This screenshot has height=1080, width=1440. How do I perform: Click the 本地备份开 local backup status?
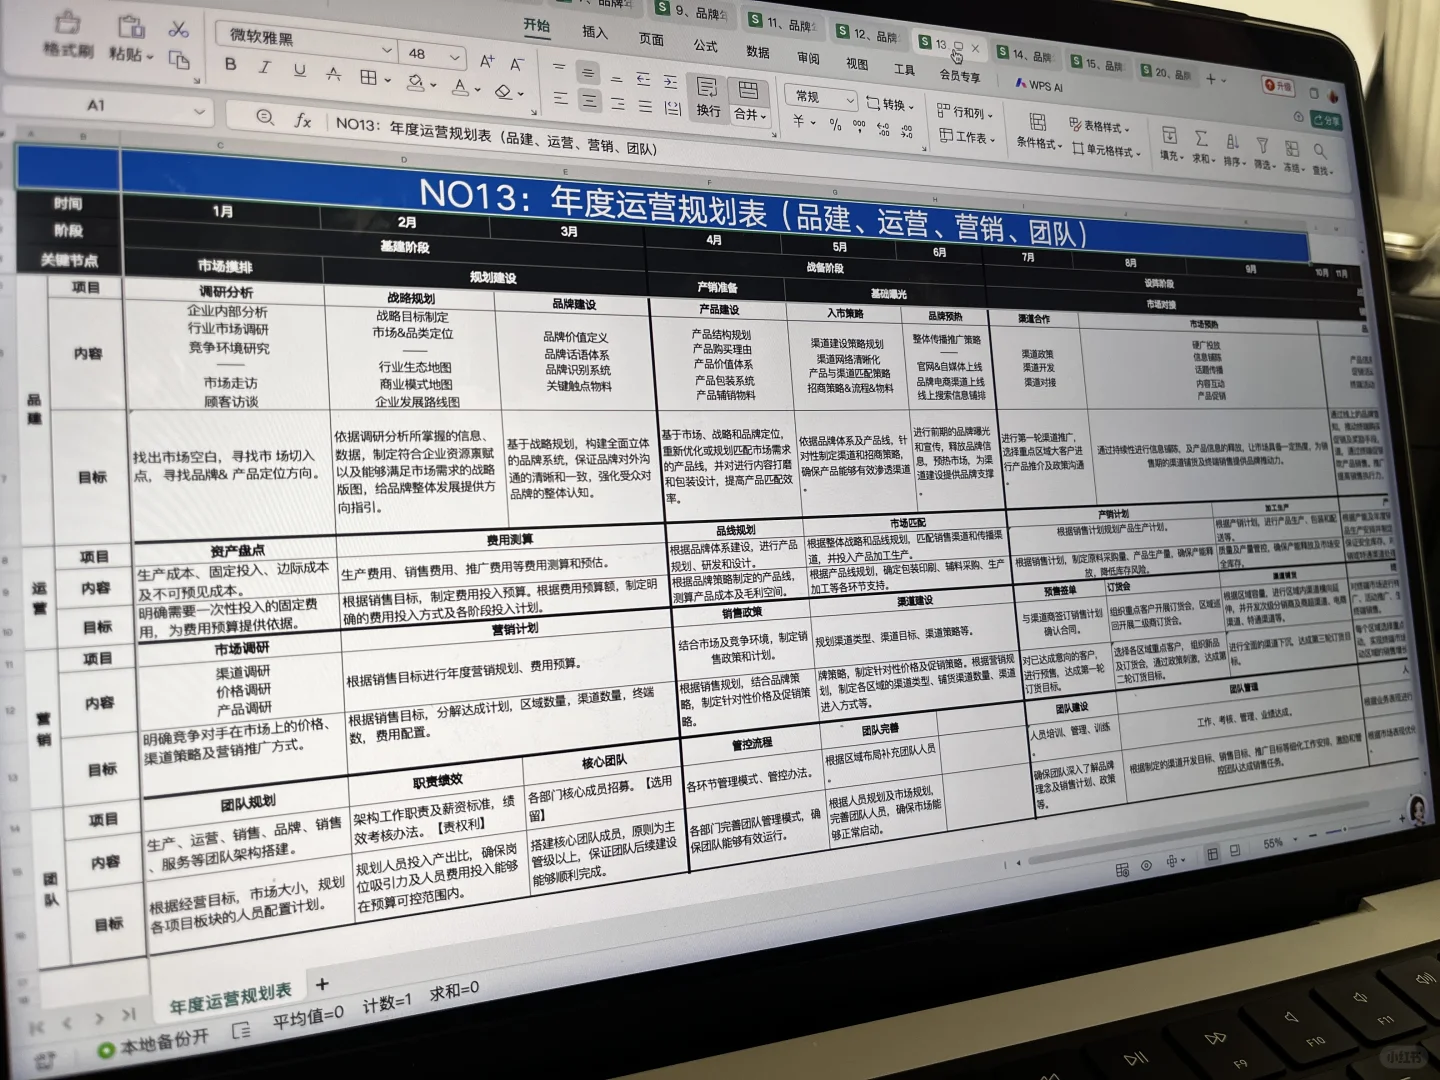(x=154, y=1042)
